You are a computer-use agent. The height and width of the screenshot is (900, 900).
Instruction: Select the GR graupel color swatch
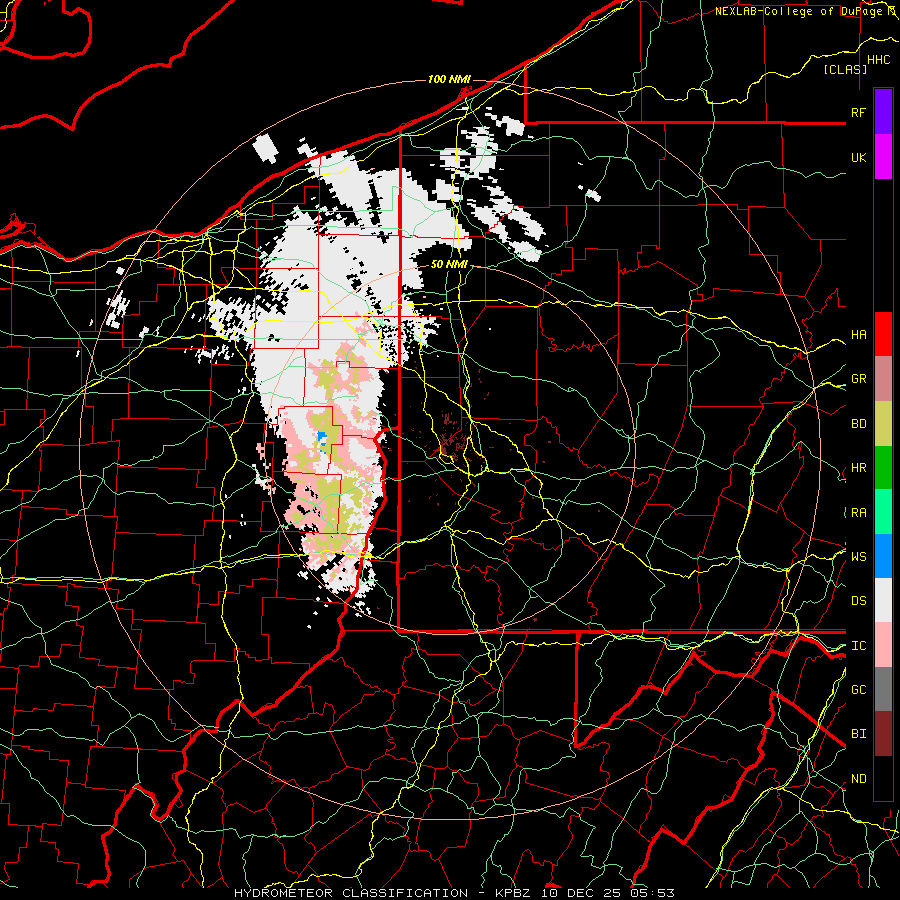coord(883,379)
